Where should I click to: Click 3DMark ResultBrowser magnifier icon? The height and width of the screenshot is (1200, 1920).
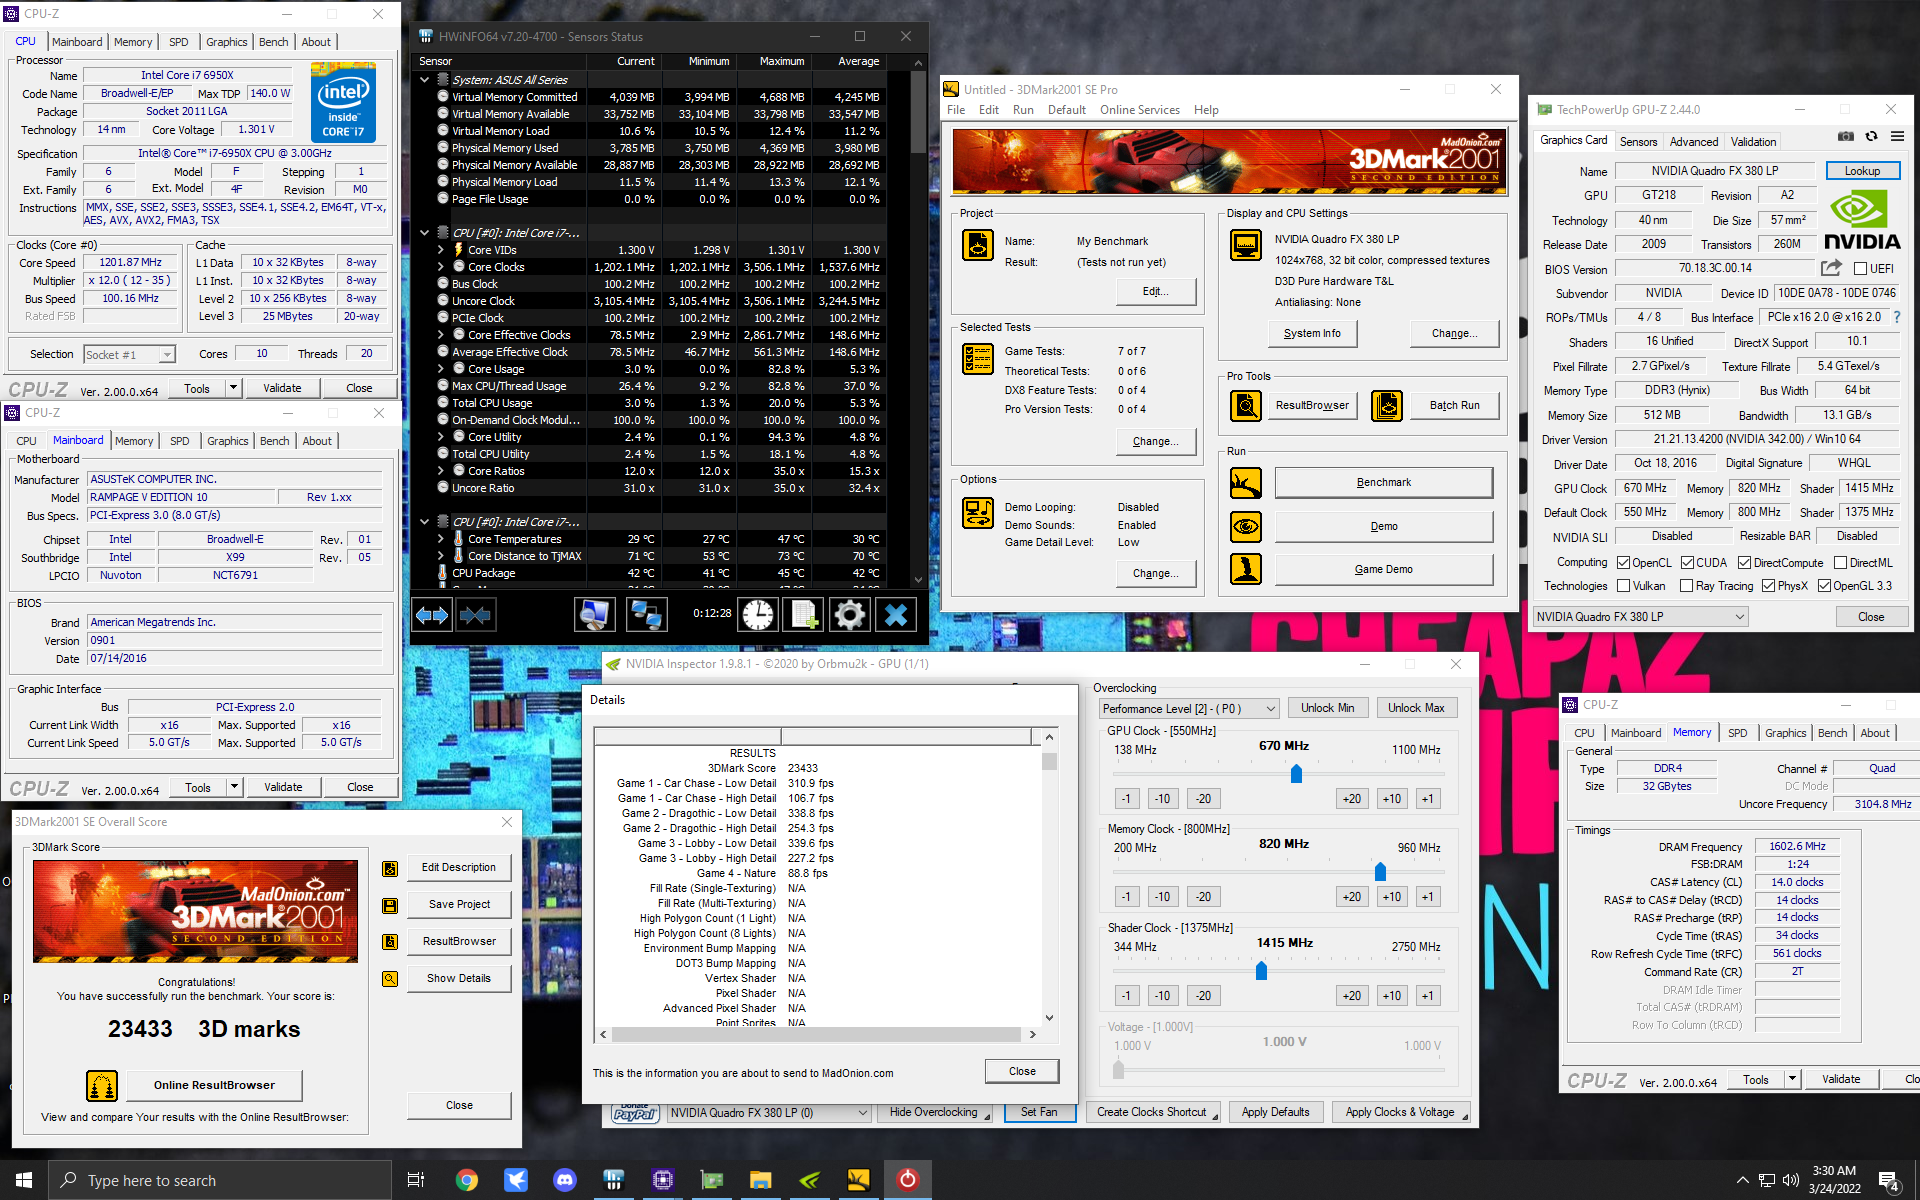click(1246, 406)
